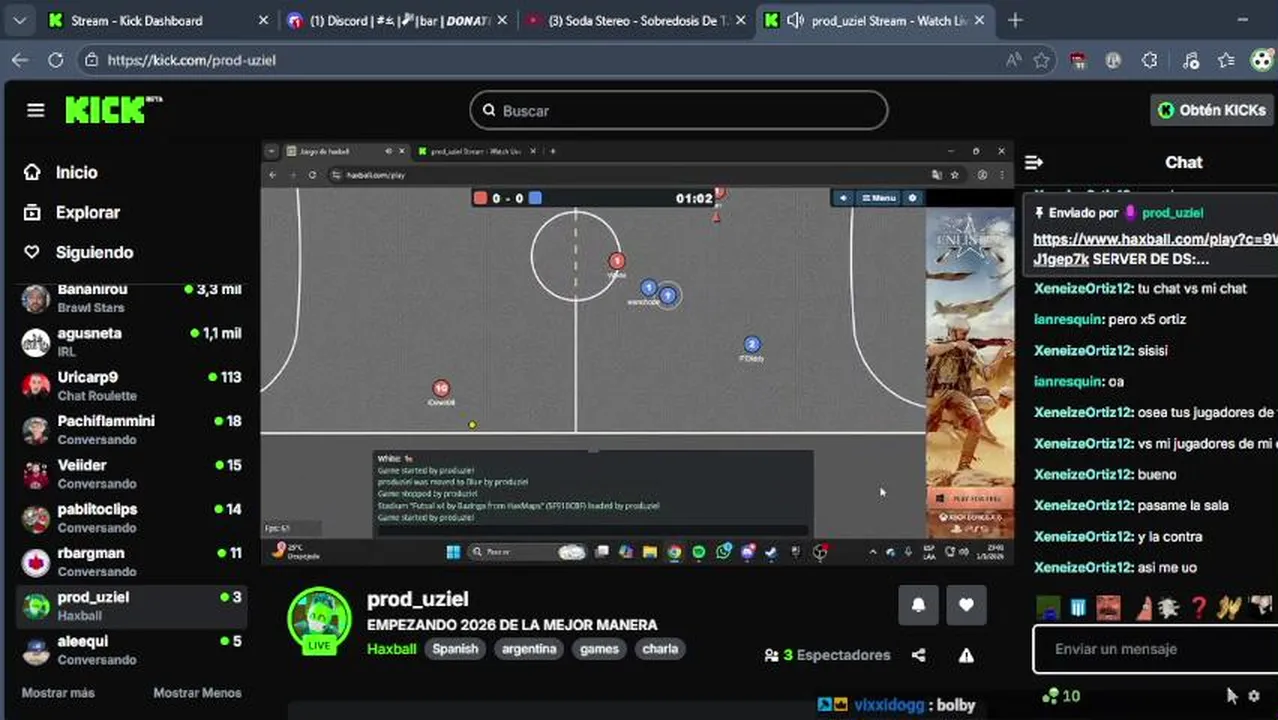
Task: Open chat settings gear icon
Action: [1254, 696]
